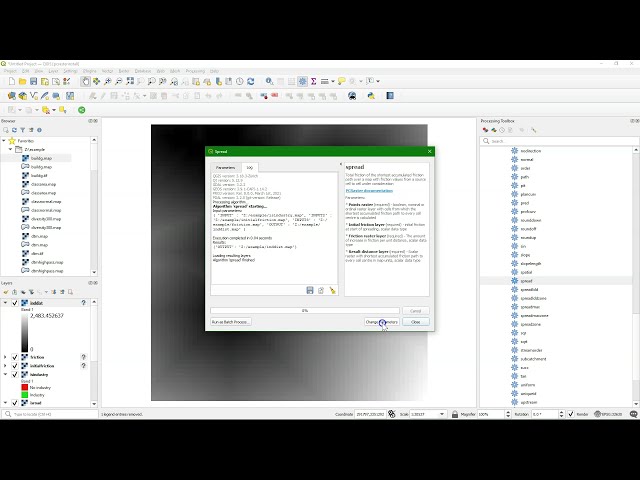Click Run as Batch Process button
This screenshot has height=480, width=640.
click(231, 322)
